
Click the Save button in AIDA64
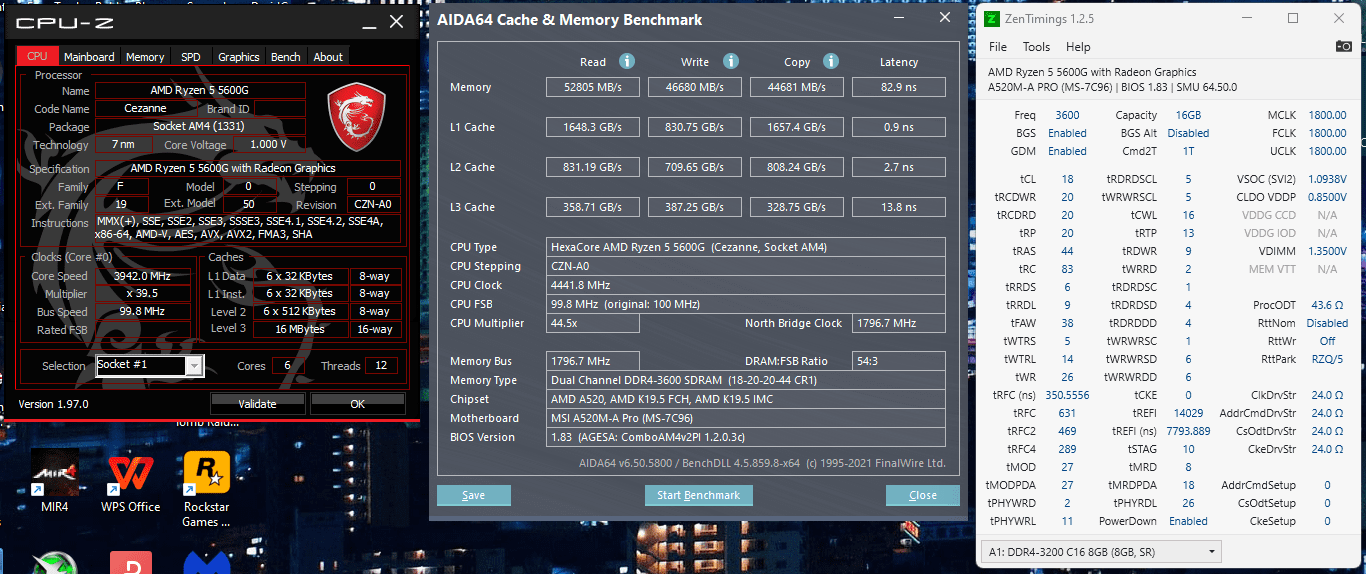(474, 495)
